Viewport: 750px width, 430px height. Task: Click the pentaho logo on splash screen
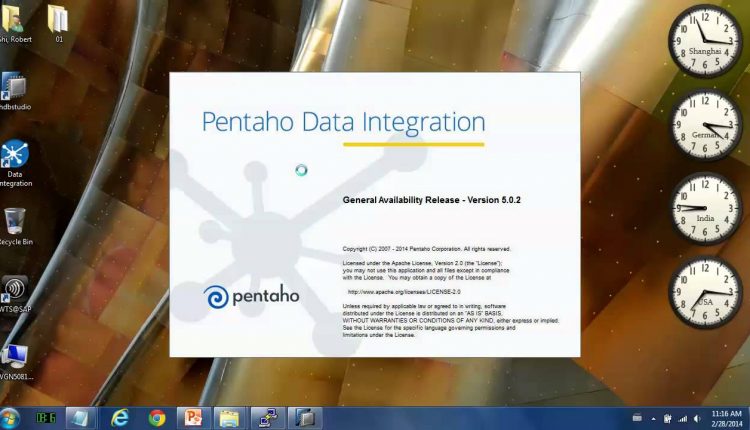coord(251,297)
